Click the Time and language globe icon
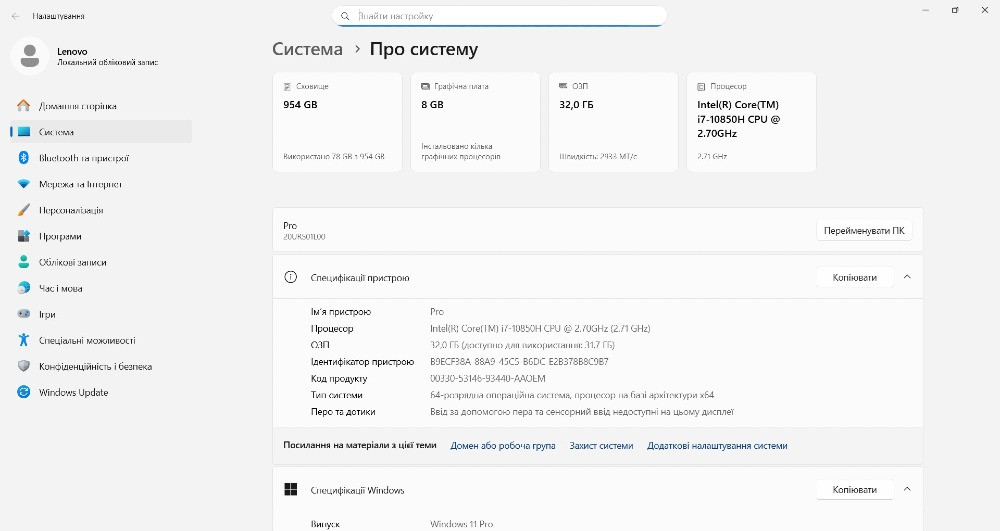Image resolution: width=1000 pixels, height=531 pixels. tap(24, 288)
